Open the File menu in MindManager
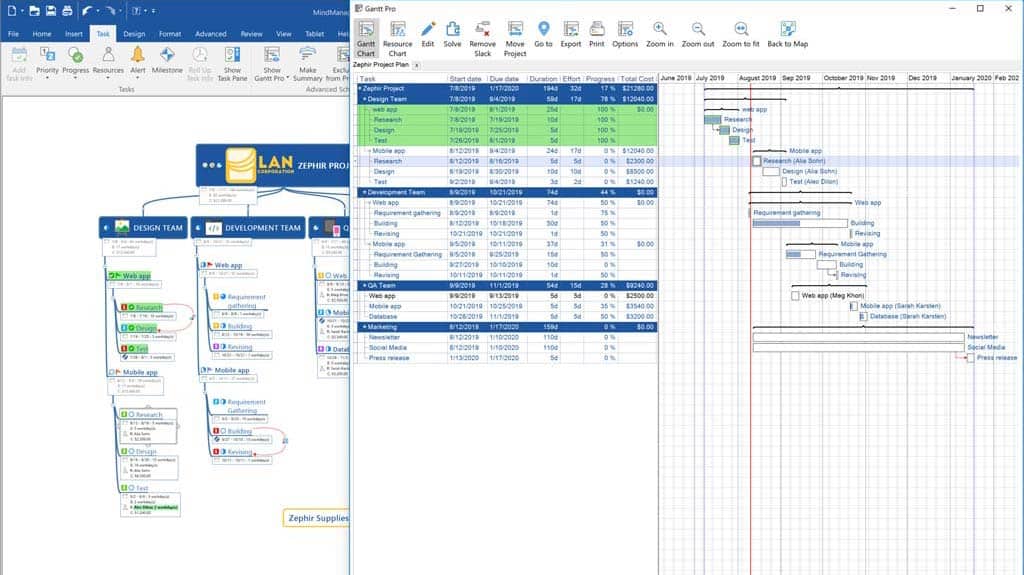1024x575 pixels. pos(13,34)
